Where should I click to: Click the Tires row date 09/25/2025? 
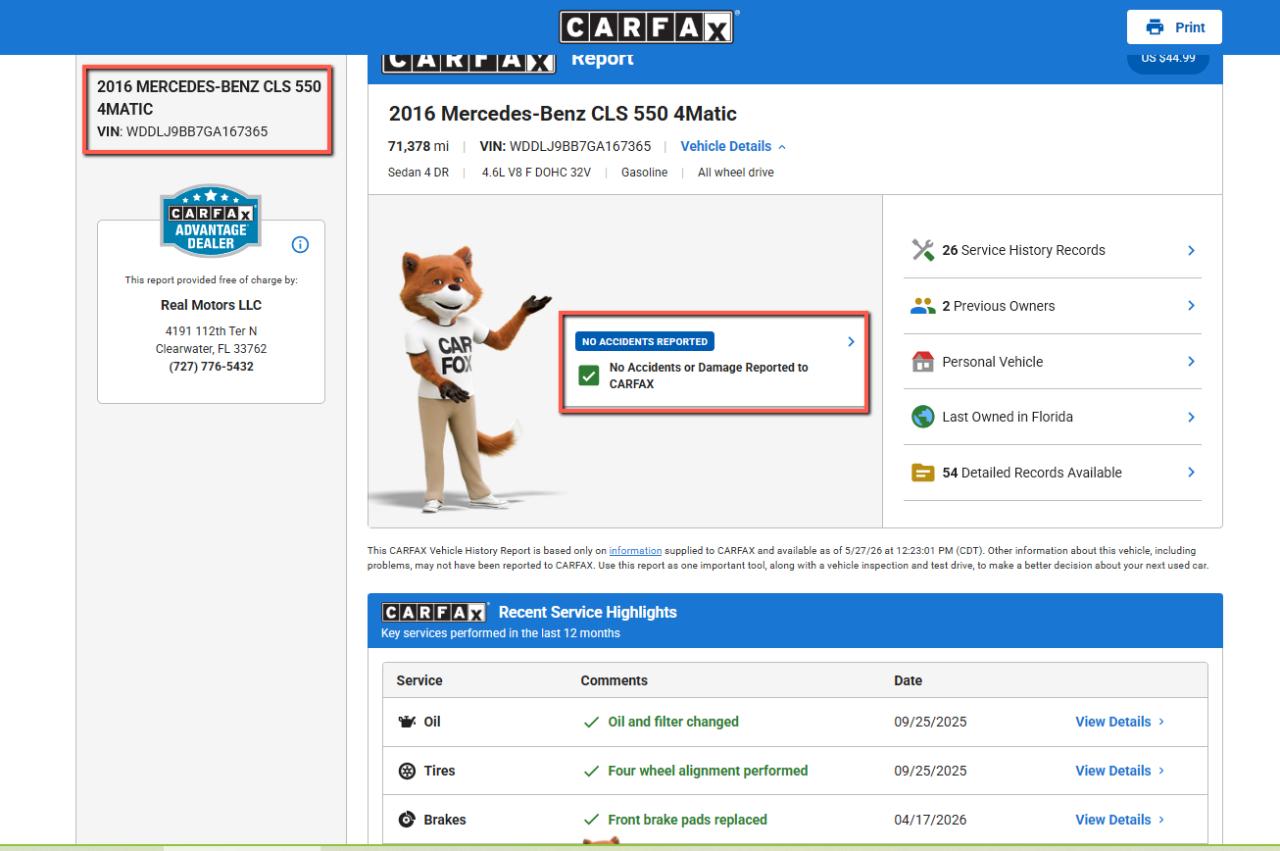[930, 771]
